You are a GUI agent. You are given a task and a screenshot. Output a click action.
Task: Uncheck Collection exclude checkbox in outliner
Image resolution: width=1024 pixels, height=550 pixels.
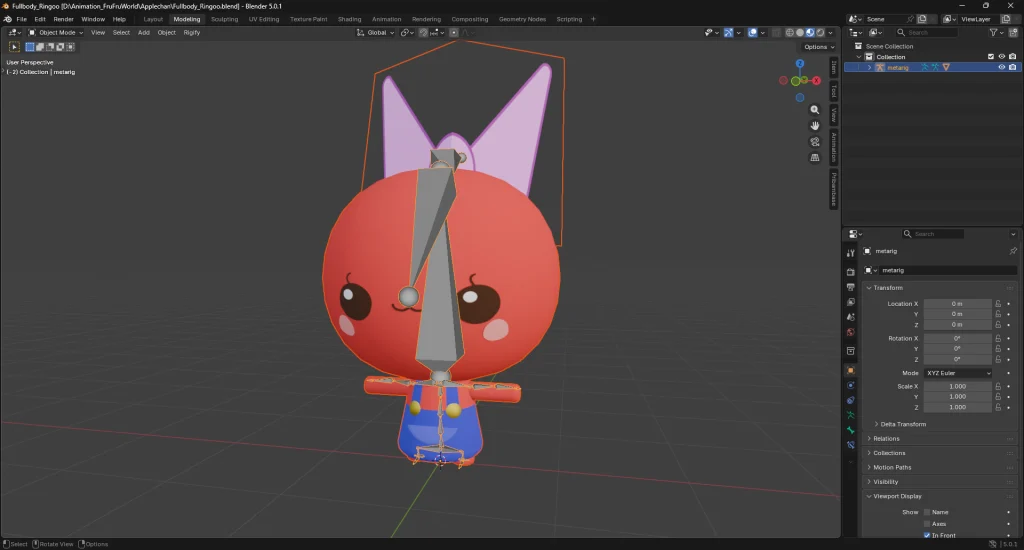[x=991, y=57]
